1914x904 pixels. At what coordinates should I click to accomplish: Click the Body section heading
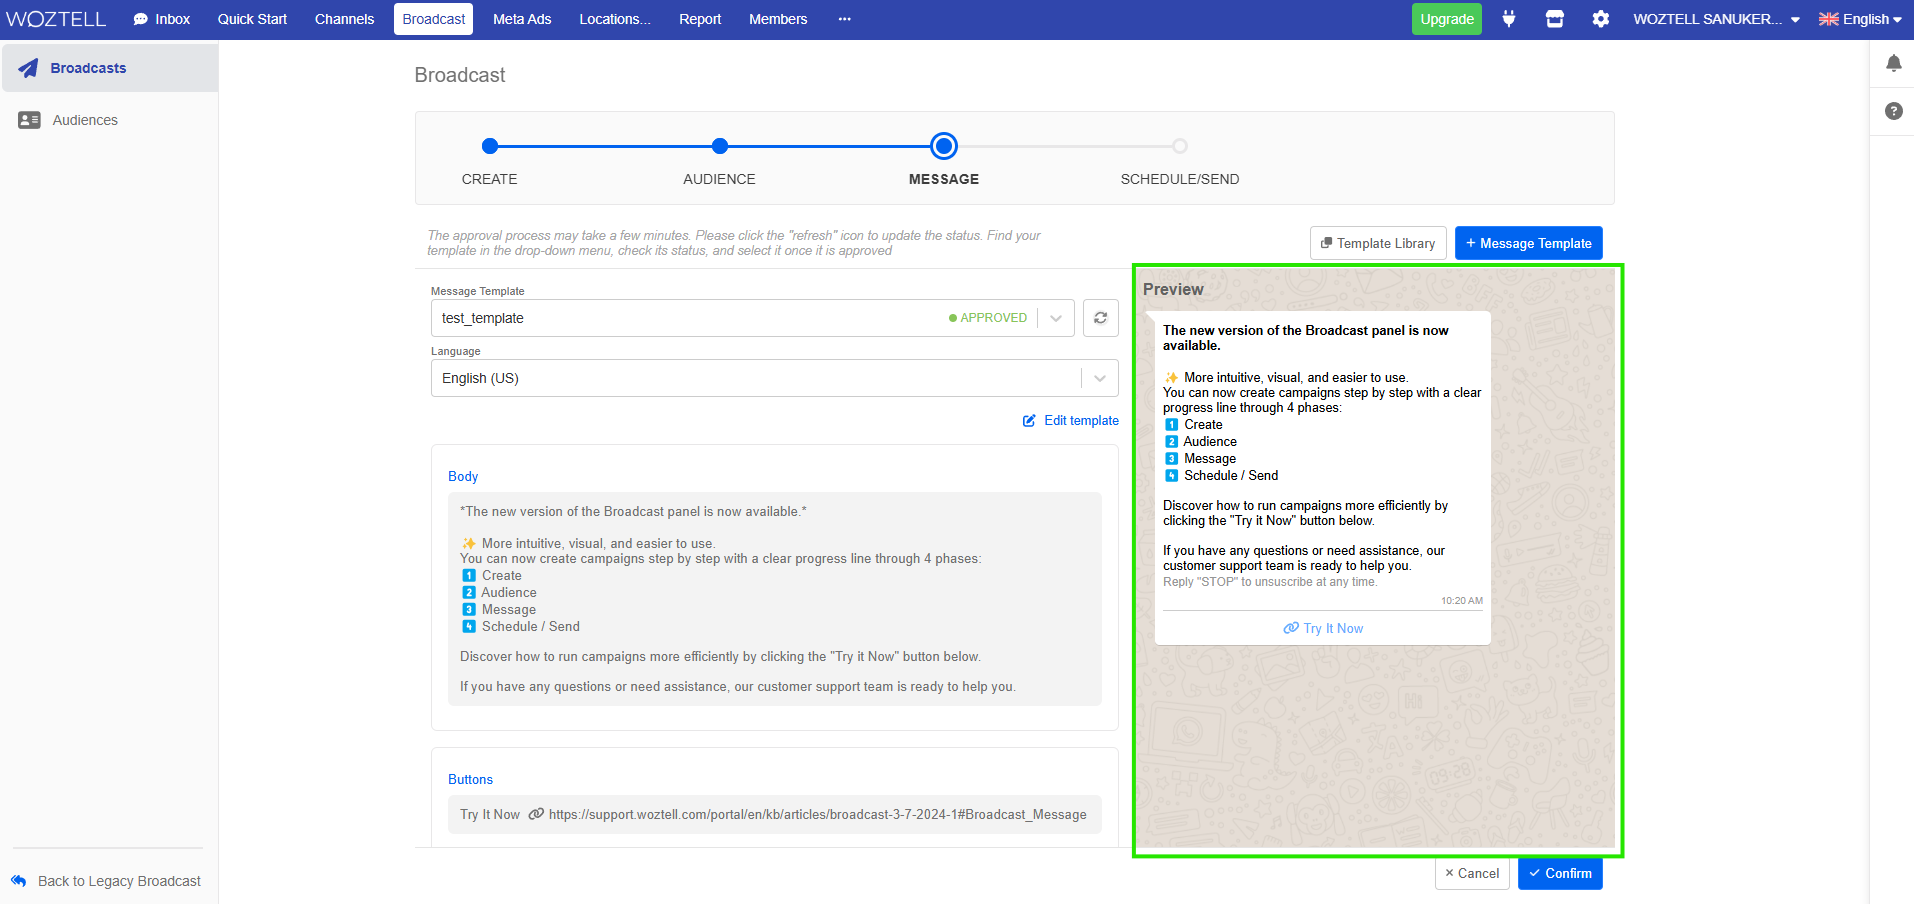pos(463,476)
